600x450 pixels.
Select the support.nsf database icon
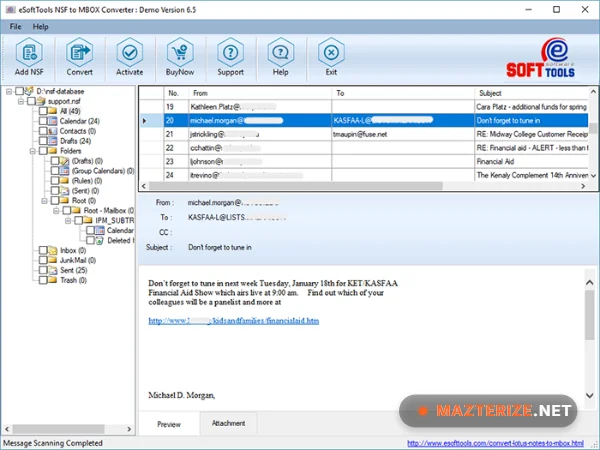click(x=41, y=101)
